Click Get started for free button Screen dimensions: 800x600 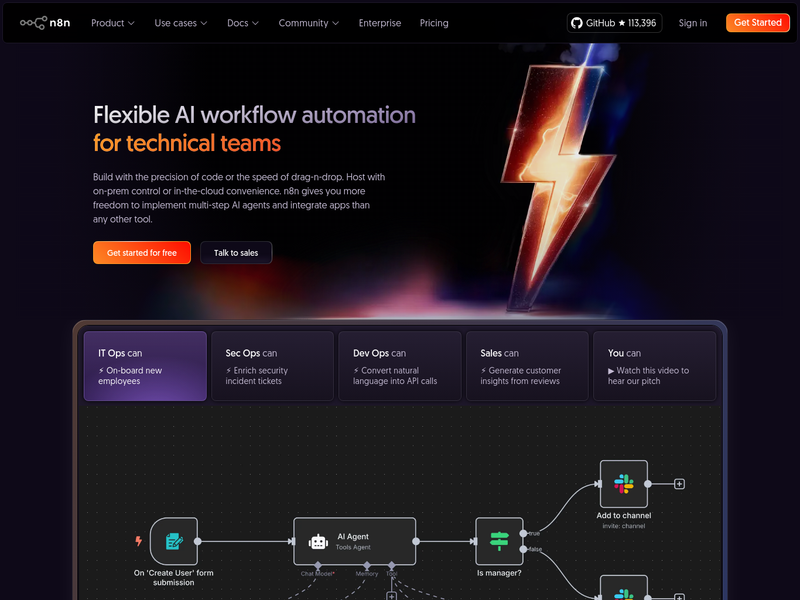tap(142, 253)
